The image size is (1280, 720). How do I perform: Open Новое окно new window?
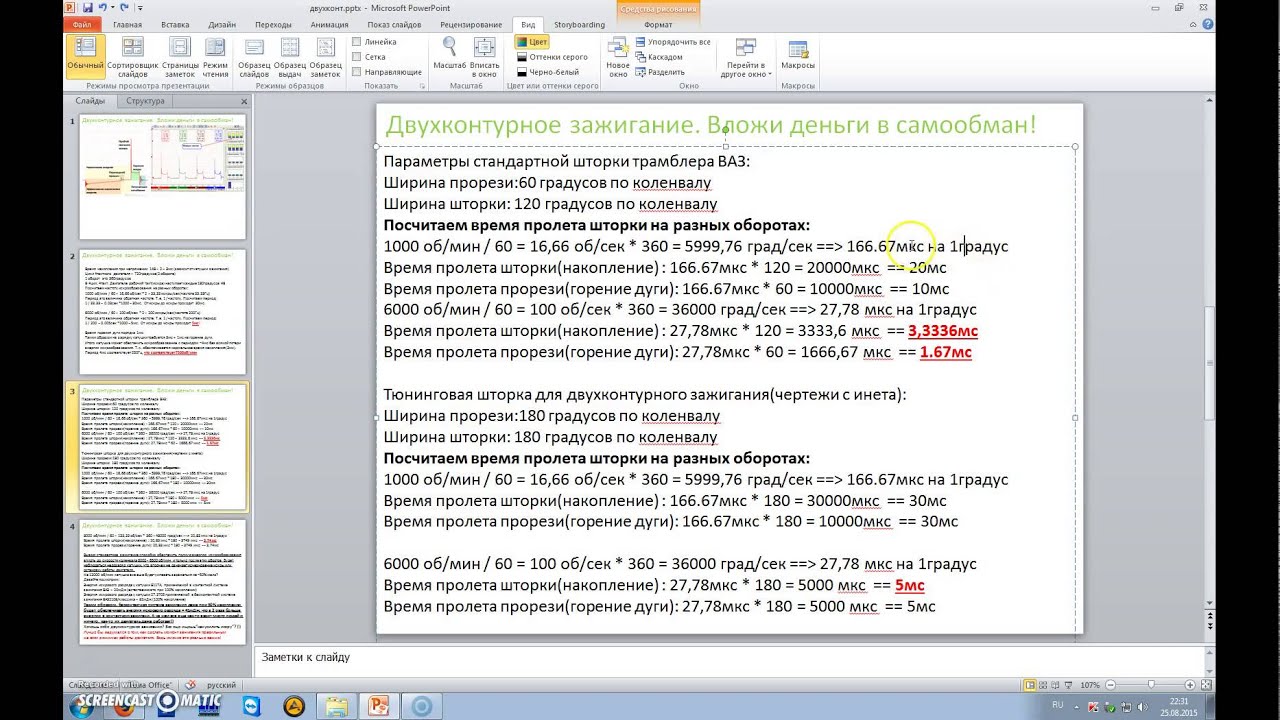(618, 57)
